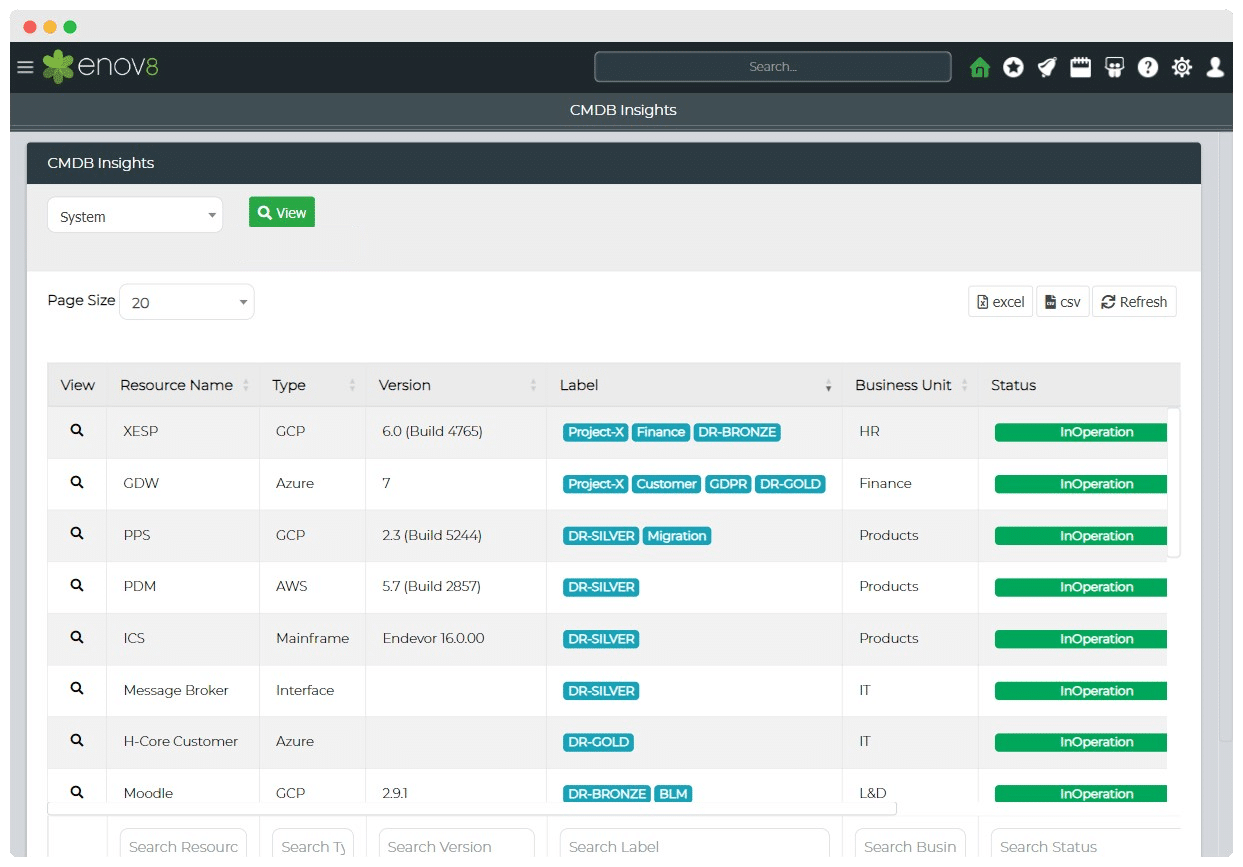Open the Page Size dropdown
The width and height of the screenshot is (1243, 867).
(x=187, y=302)
